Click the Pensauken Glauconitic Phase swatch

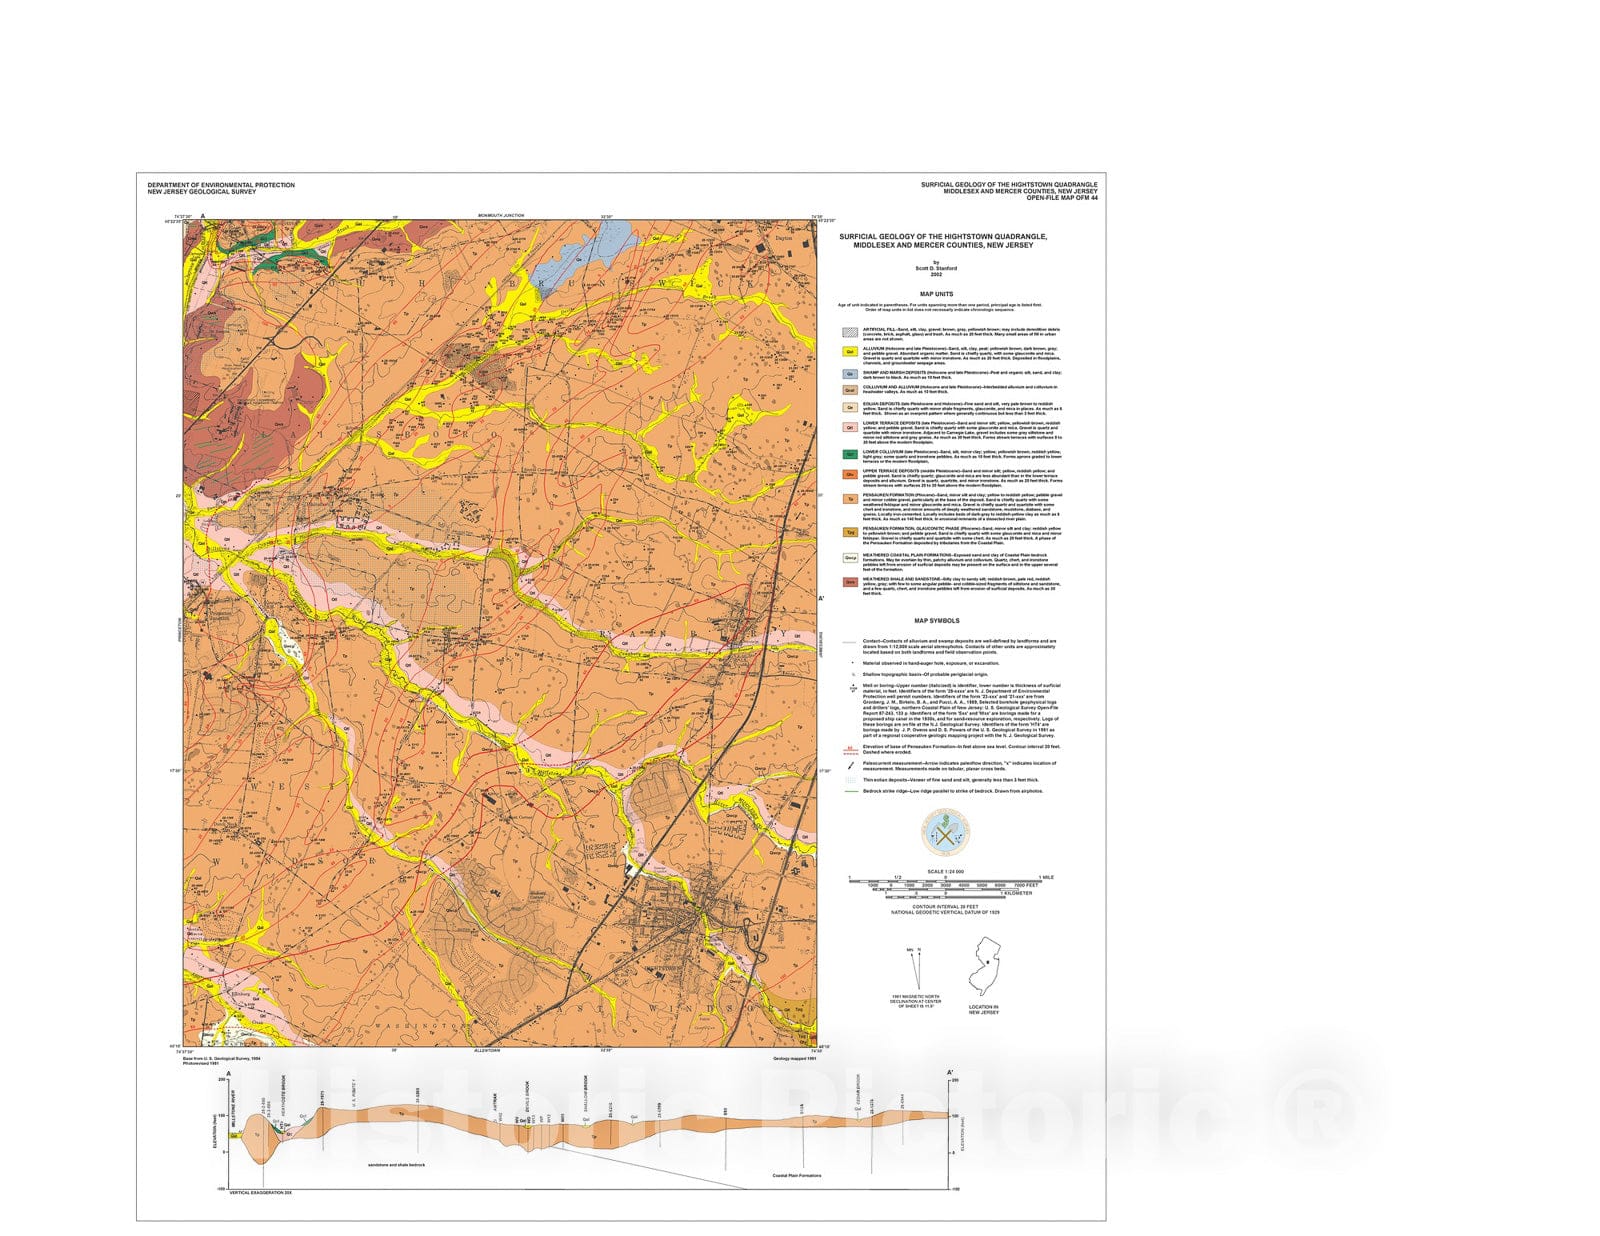(x=850, y=533)
